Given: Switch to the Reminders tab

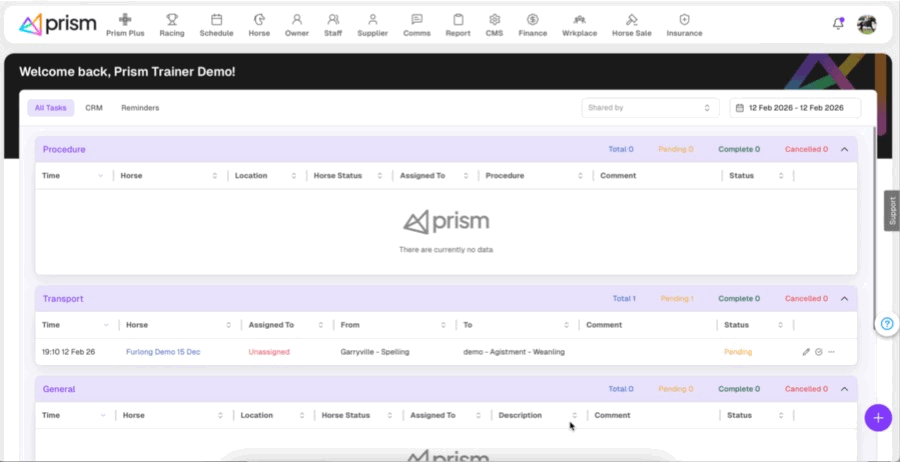Looking at the screenshot, I should 140,108.
